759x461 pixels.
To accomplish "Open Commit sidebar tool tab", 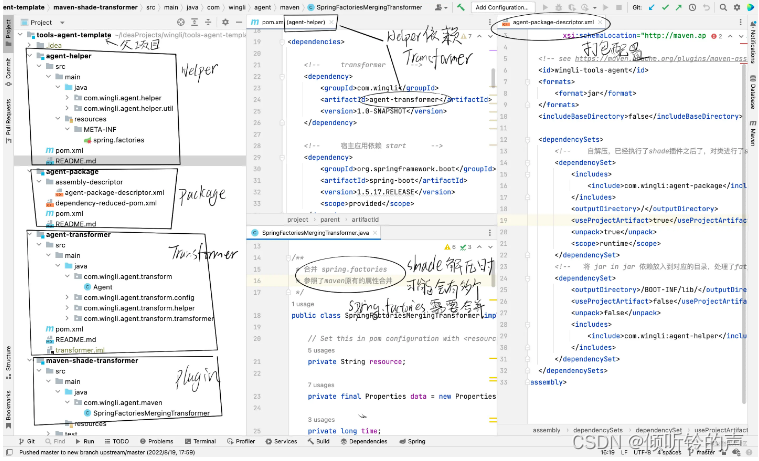I will point(8,72).
